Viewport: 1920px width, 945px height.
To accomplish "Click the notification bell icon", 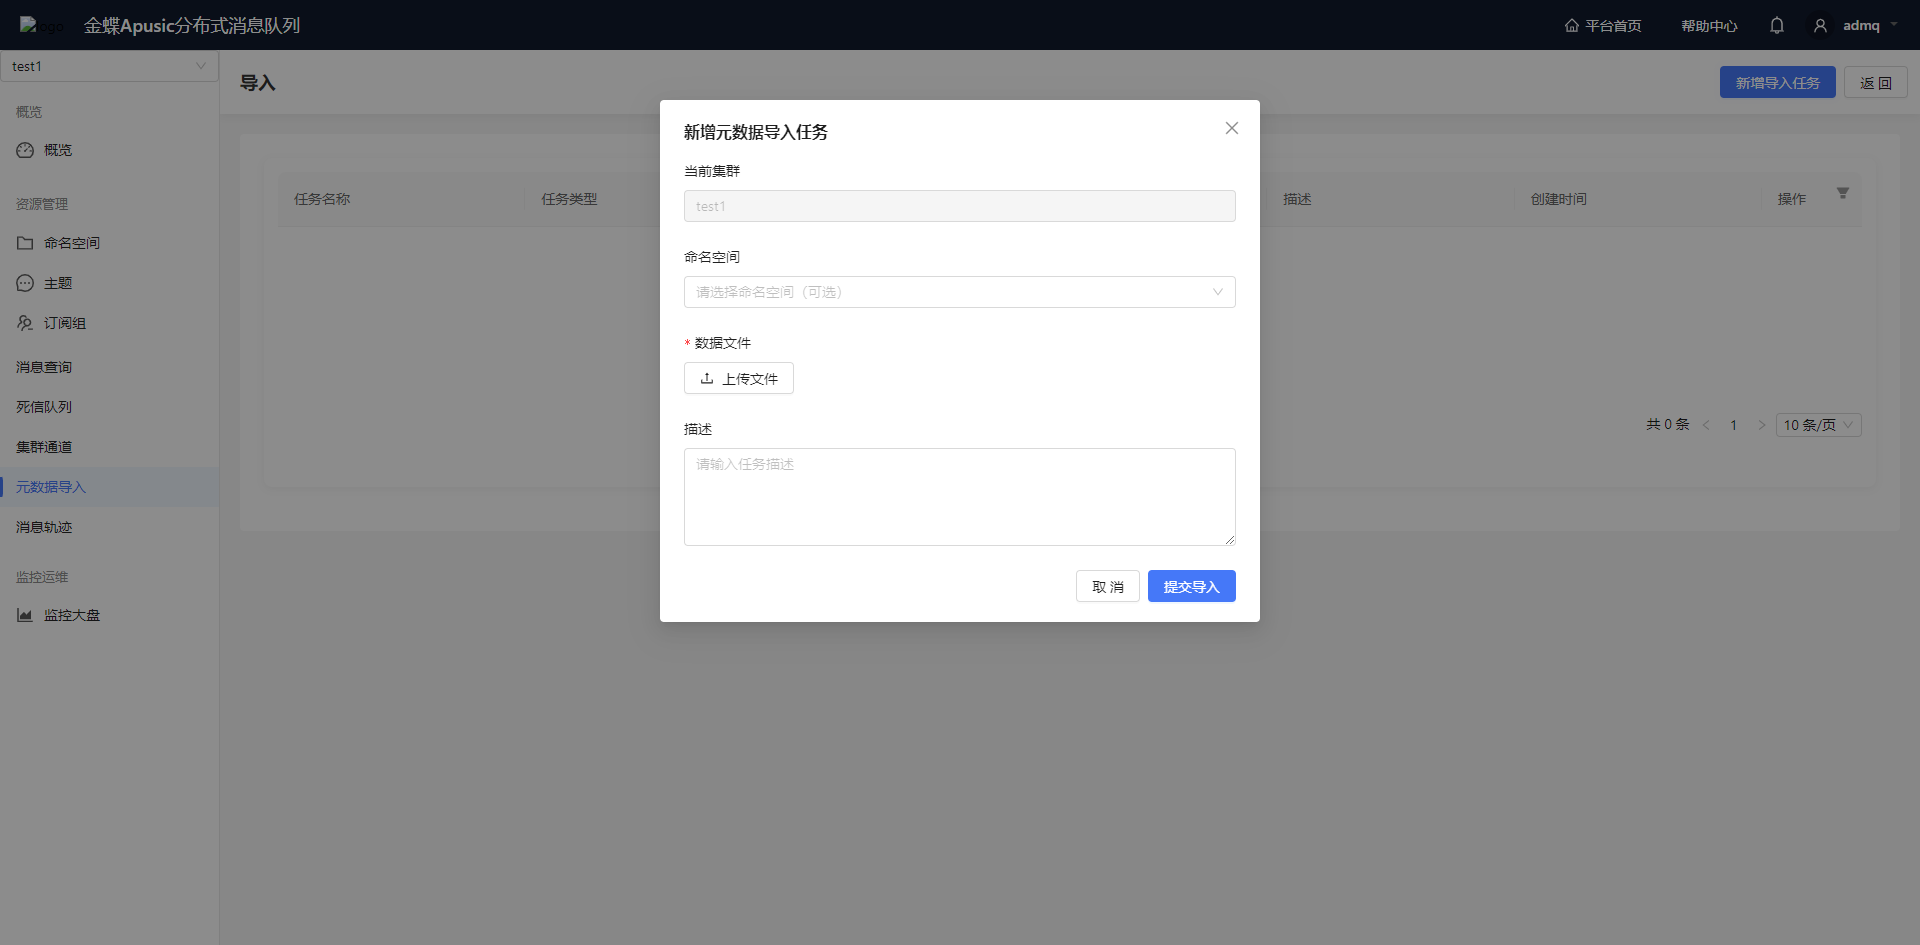I will (x=1777, y=26).
